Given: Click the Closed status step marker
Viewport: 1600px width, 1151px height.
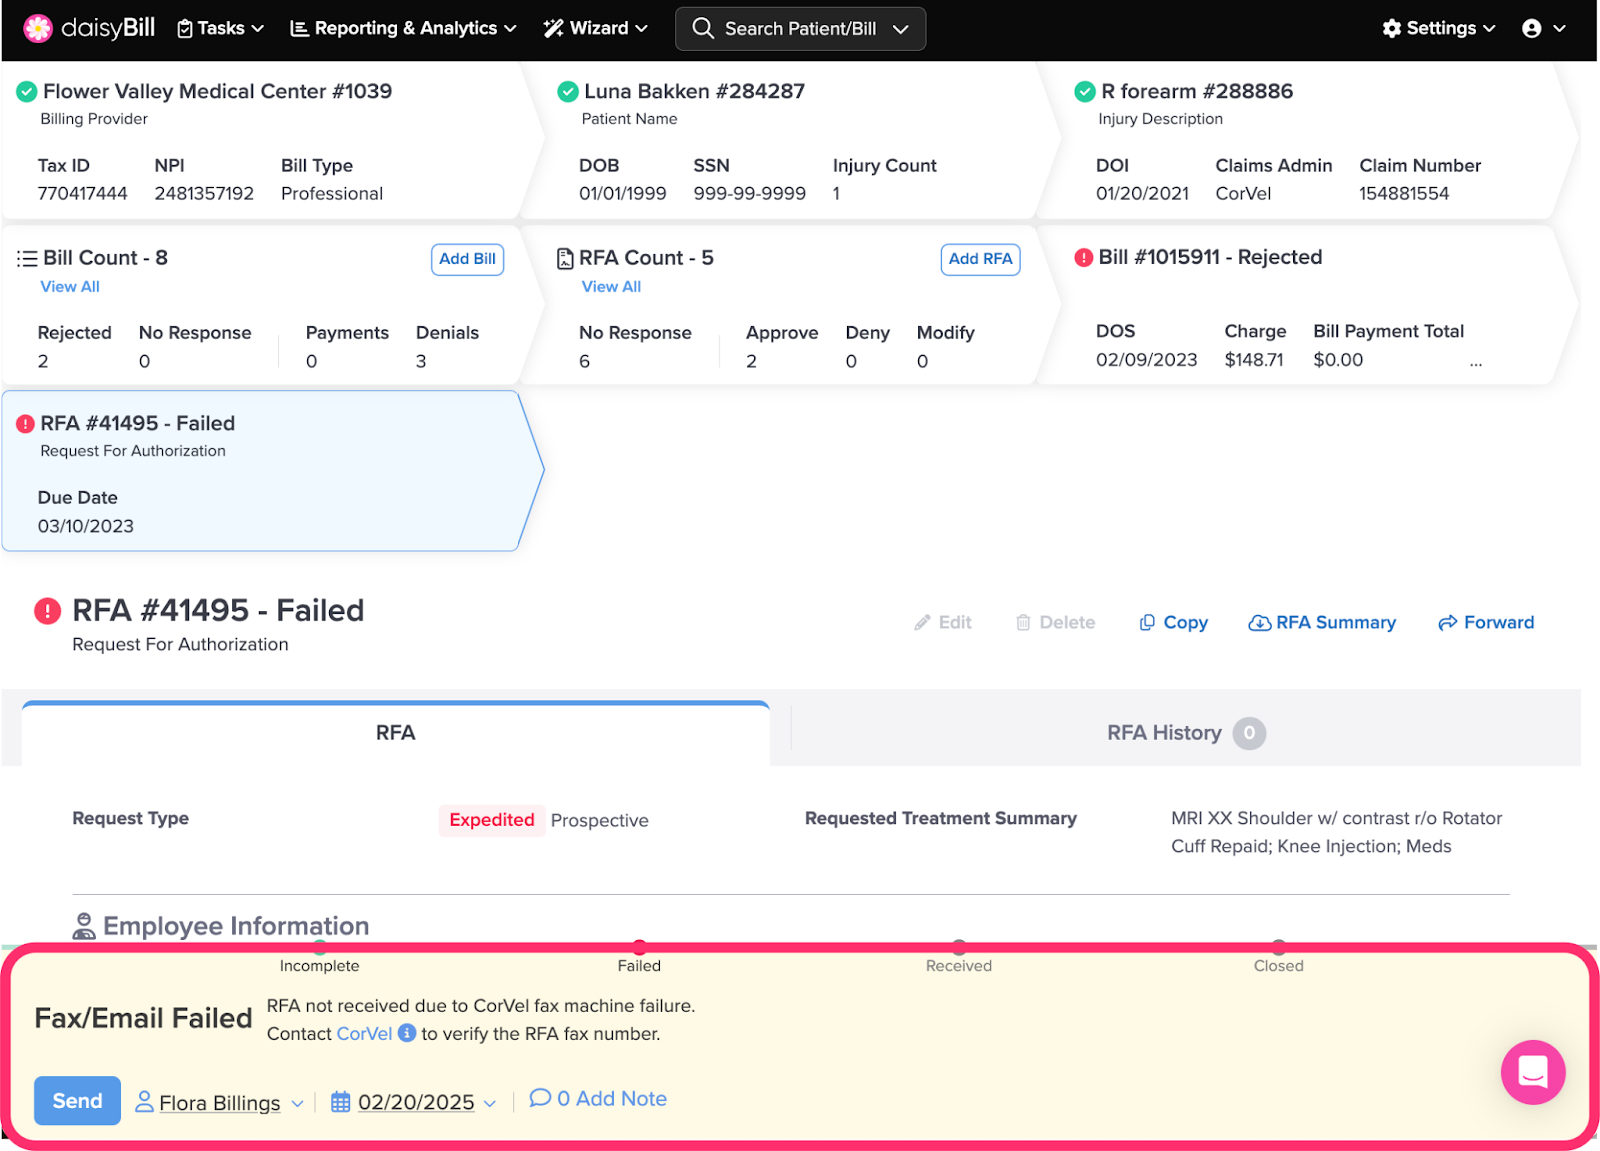Looking at the screenshot, I should click(1279, 946).
